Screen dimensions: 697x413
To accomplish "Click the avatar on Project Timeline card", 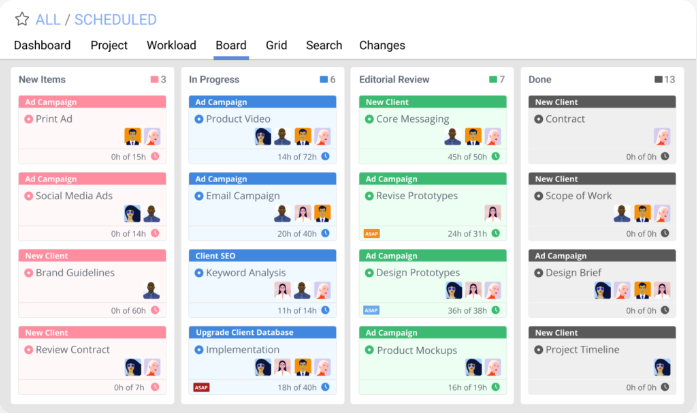I will tap(662, 367).
